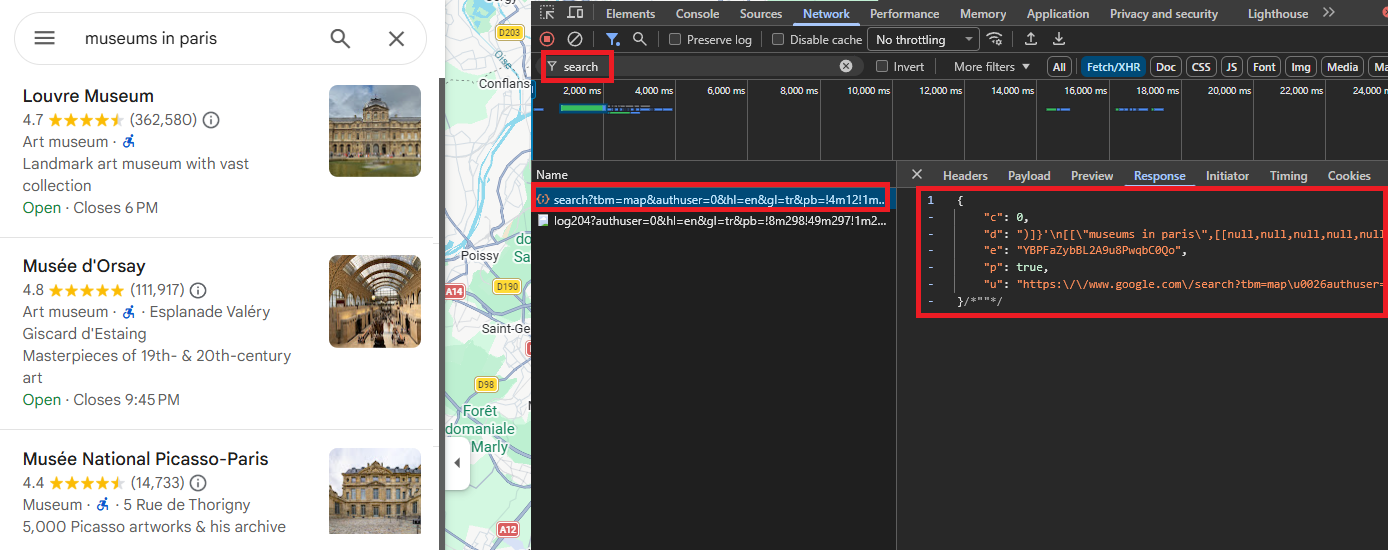Click the search magnifier in Maps
1388x550 pixels.
click(340, 39)
